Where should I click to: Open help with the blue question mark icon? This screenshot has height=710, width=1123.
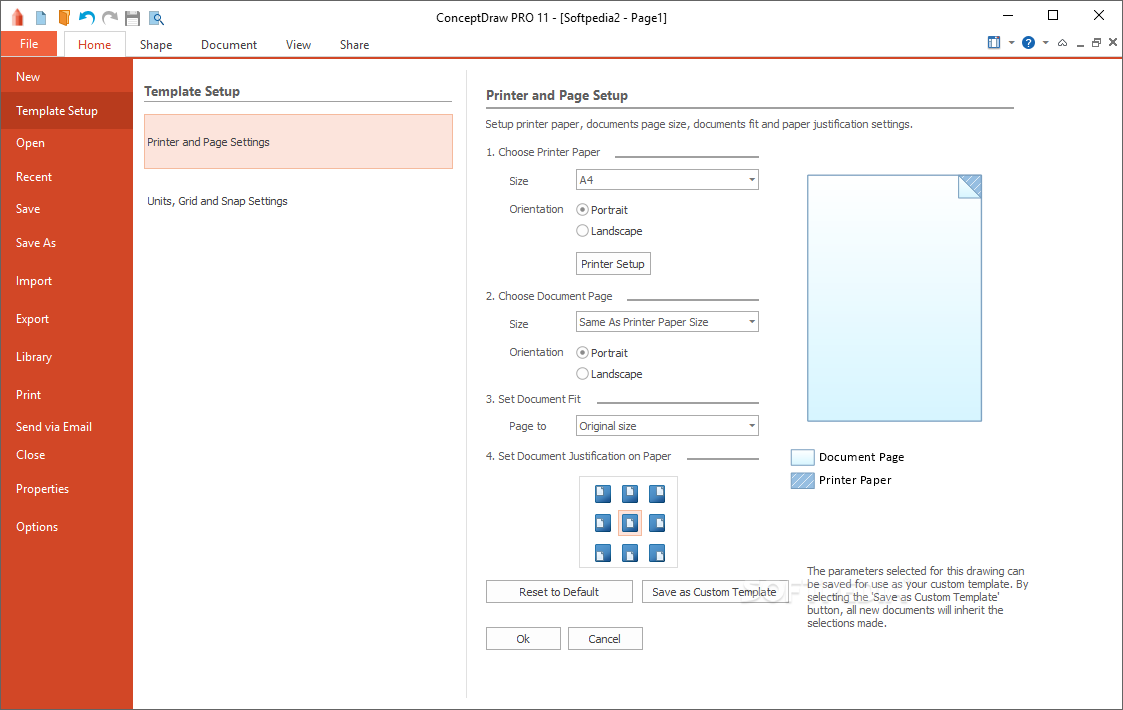[x=1028, y=42]
